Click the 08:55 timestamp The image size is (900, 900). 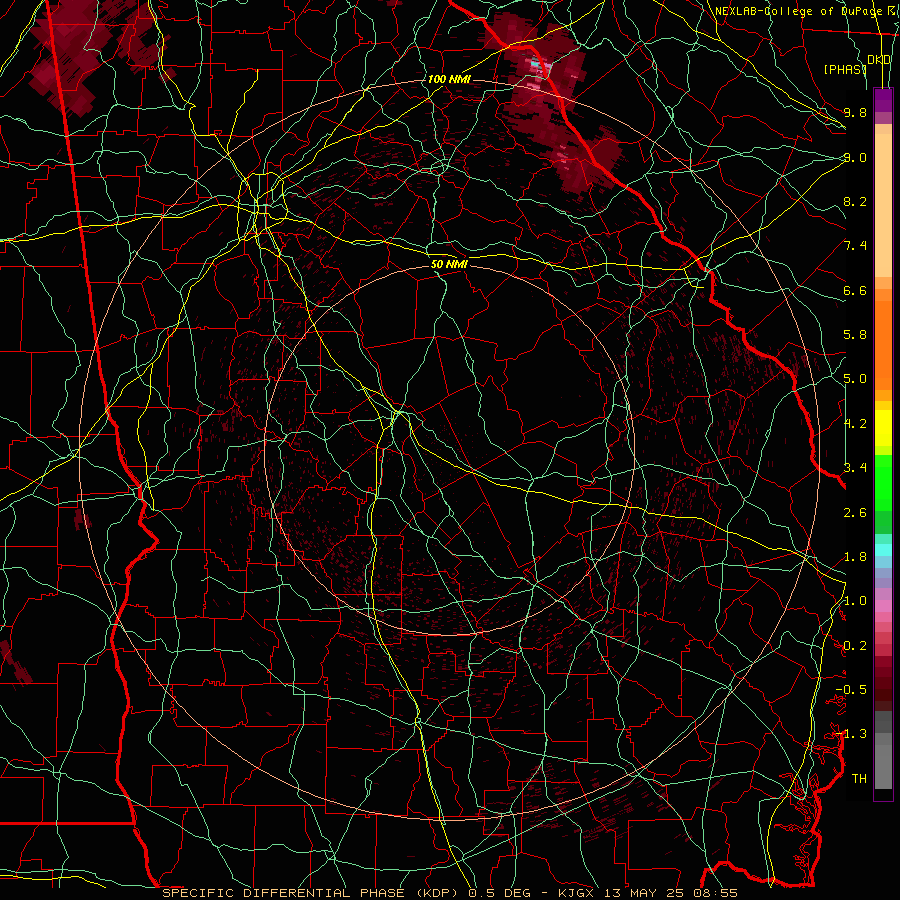coord(716,893)
